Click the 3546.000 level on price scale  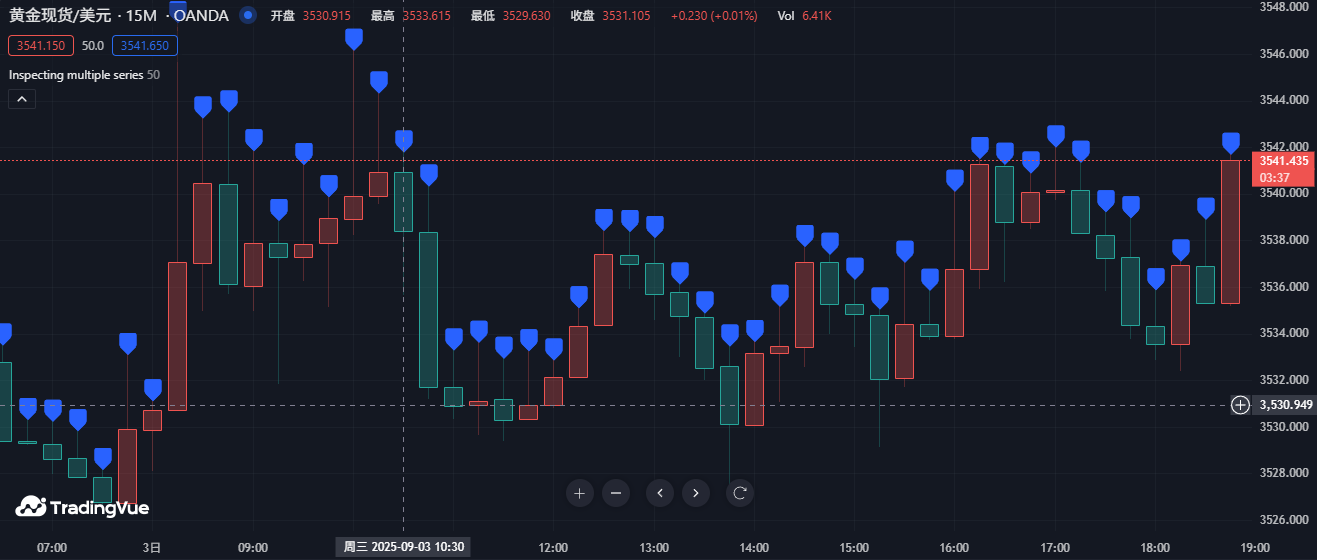[1285, 54]
